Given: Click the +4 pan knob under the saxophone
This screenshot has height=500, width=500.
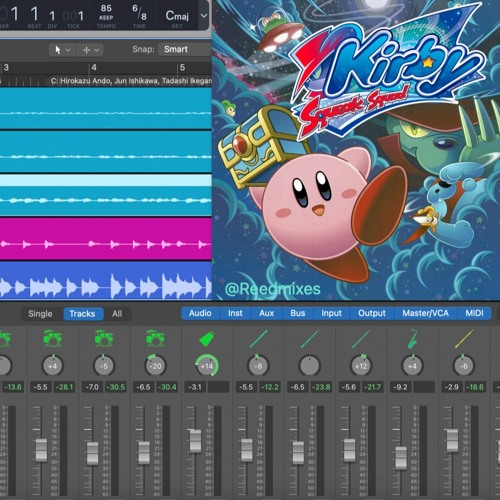Looking at the screenshot, I should tap(413, 366).
